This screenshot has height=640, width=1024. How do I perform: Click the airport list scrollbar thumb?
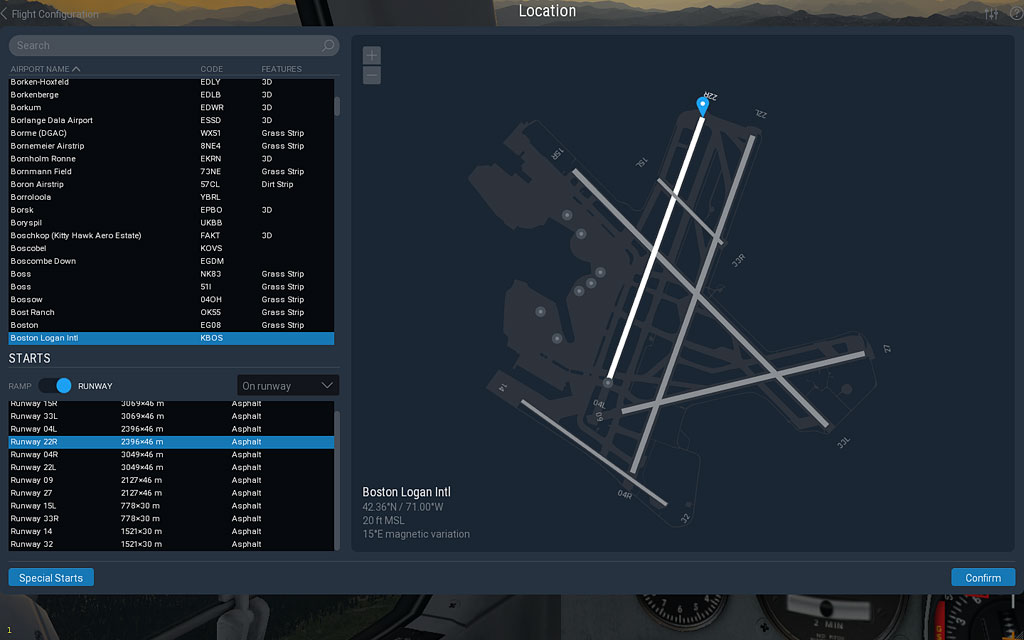point(337,106)
